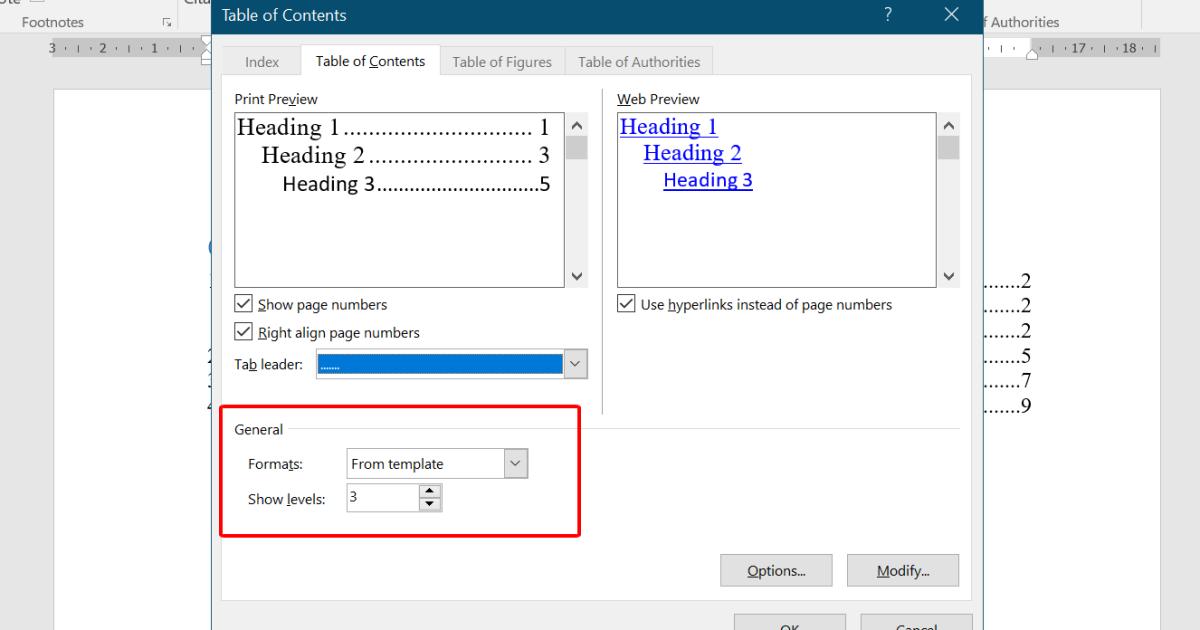Click Heading 3 link in Web Preview
Screen dimensions: 1200x630
click(x=708, y=180)
